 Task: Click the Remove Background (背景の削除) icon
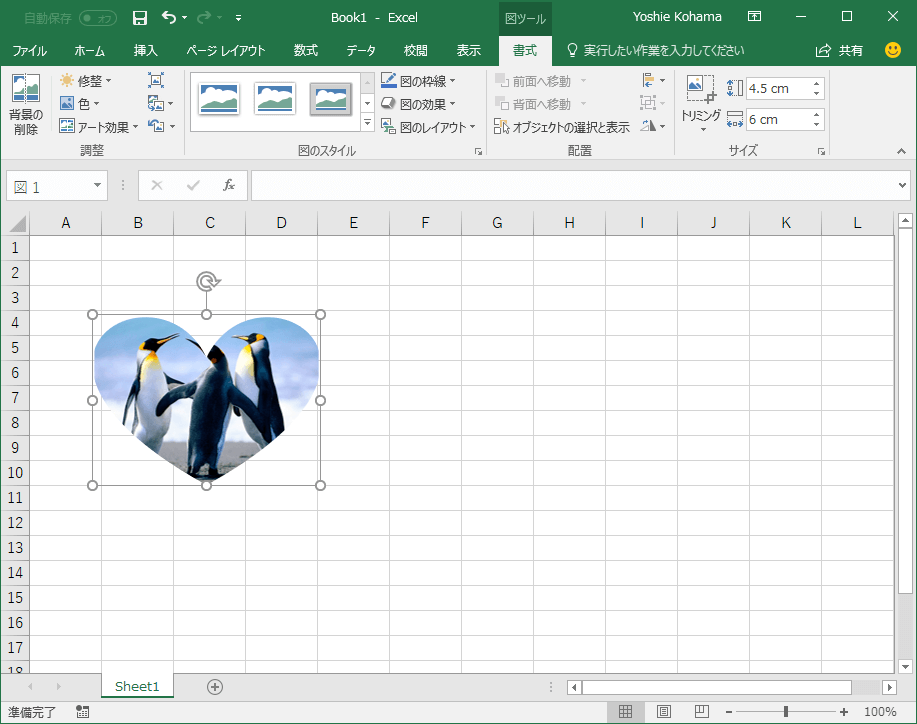coord(26,104)
